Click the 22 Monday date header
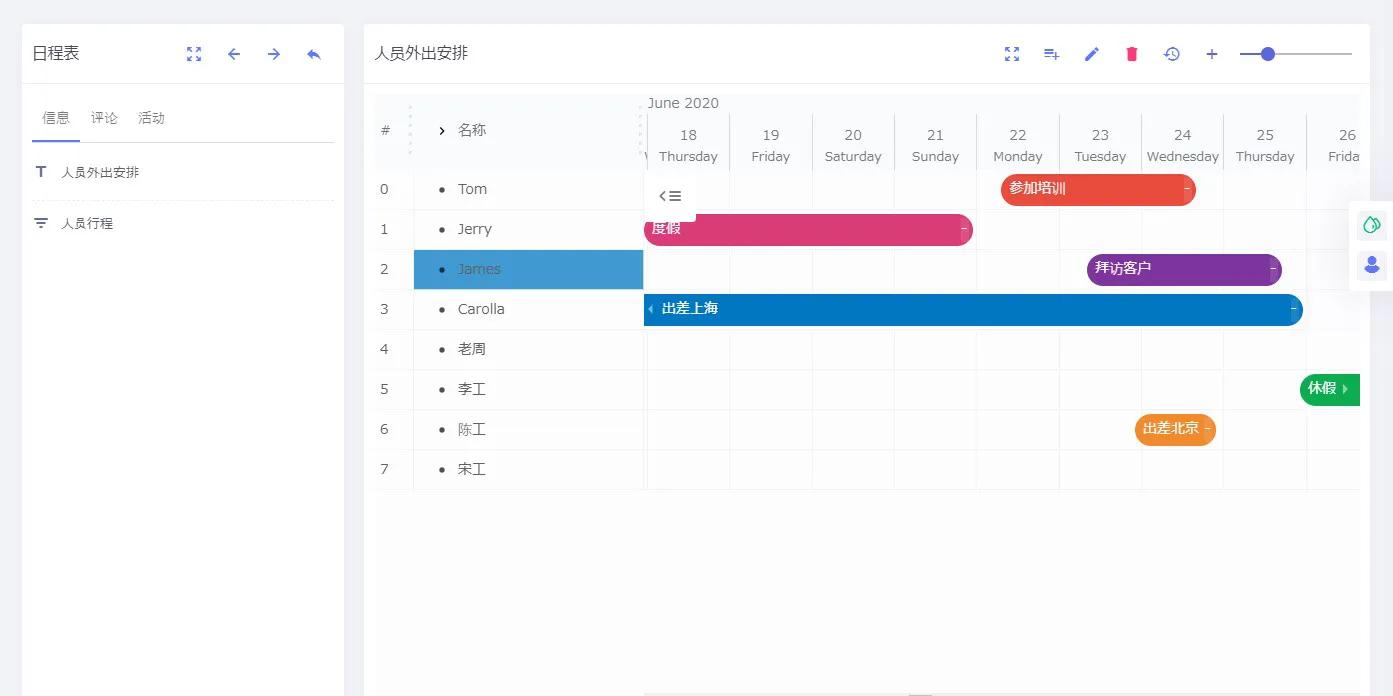1393x696 pixels. 1018,145
